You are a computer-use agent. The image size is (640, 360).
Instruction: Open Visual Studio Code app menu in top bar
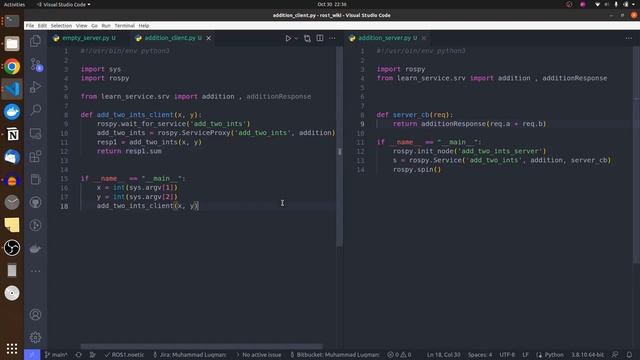tap(64, 4)
